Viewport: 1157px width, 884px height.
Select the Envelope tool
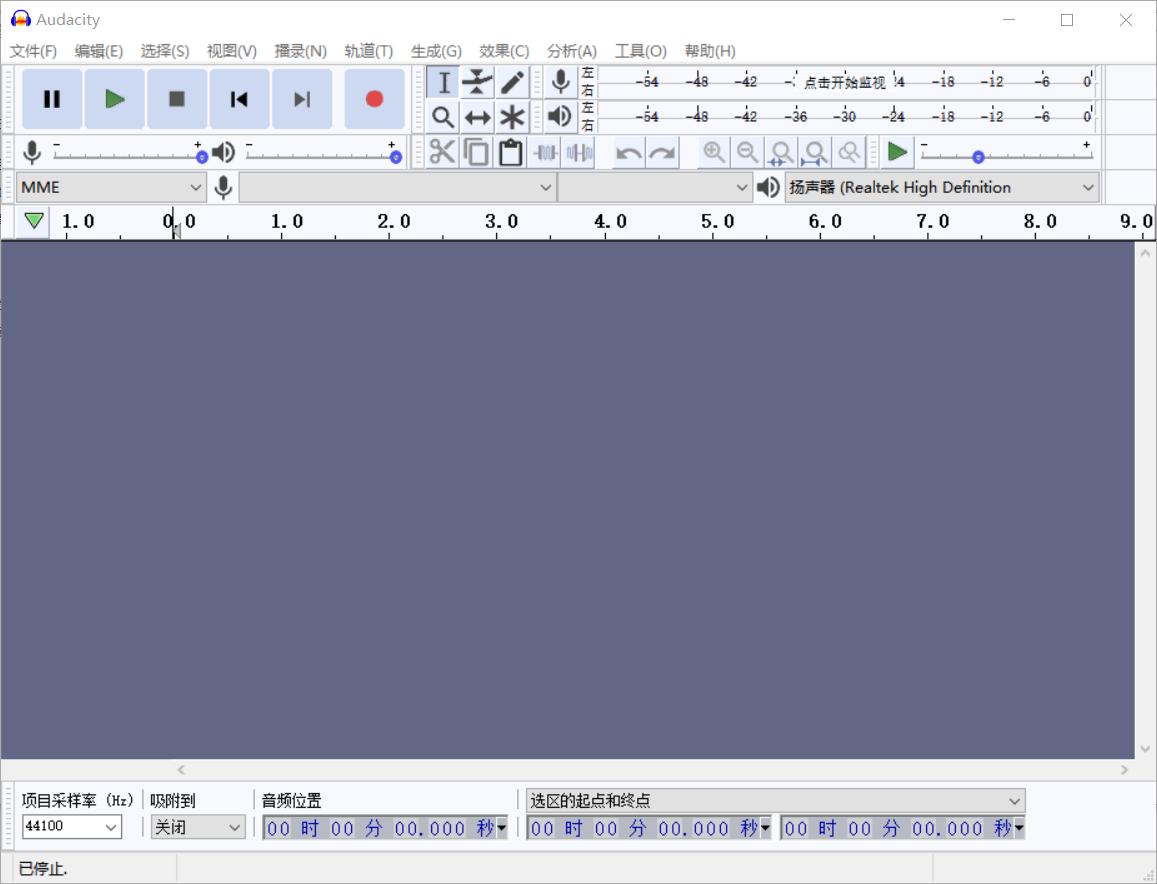478,82
